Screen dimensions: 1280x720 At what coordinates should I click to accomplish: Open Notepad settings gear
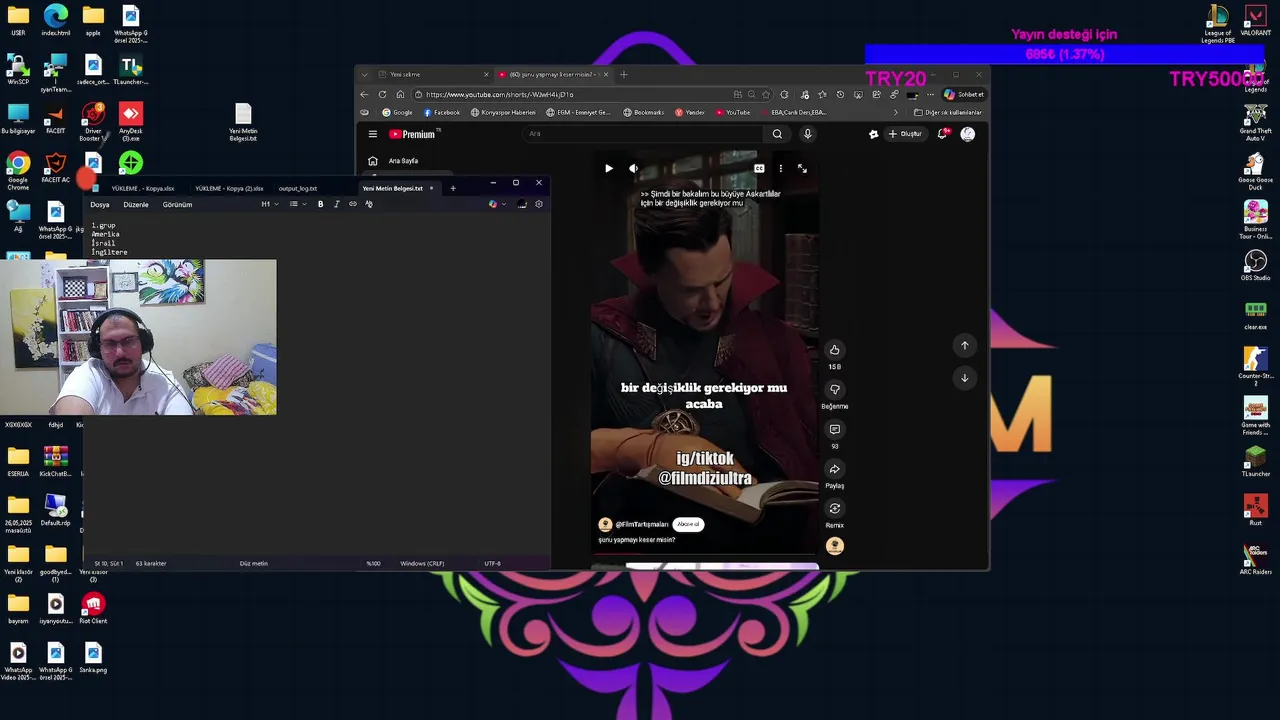tap(538, 205)
